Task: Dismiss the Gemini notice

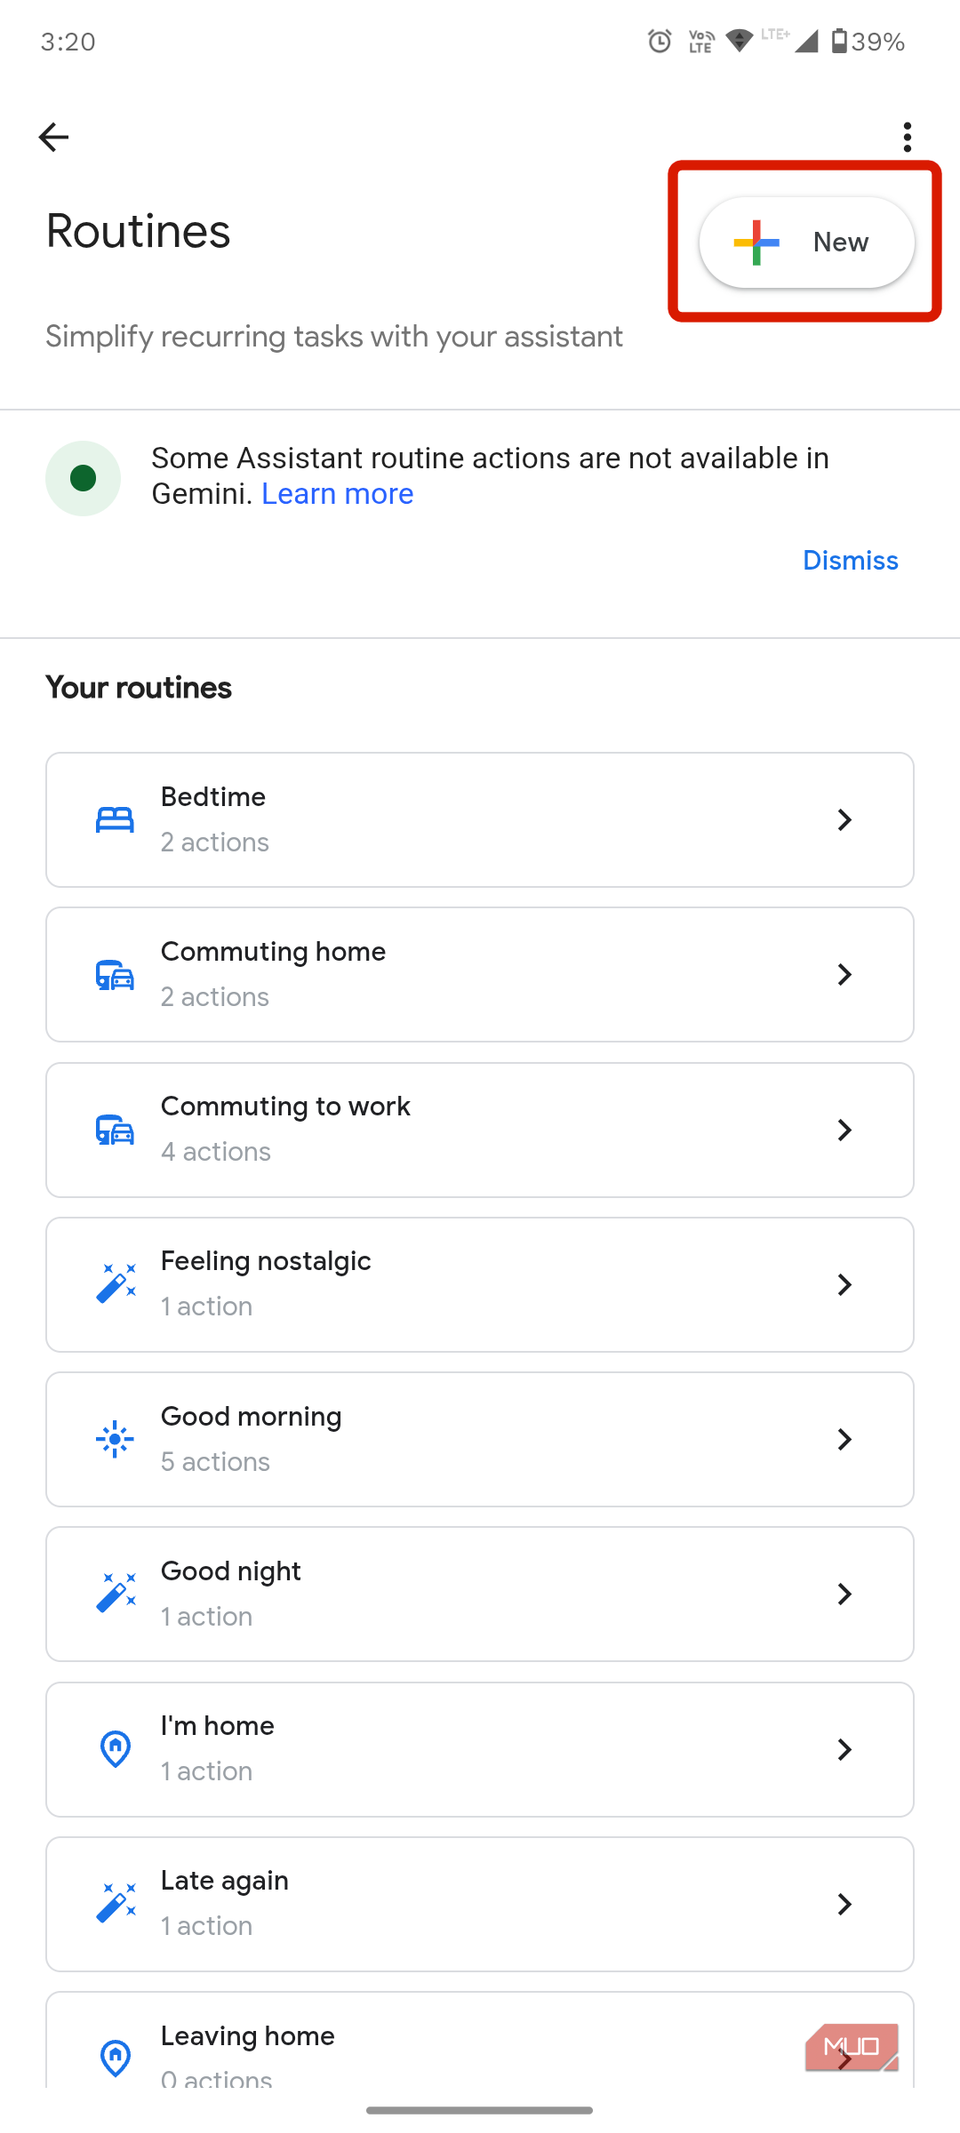Action: click(850, 560)
